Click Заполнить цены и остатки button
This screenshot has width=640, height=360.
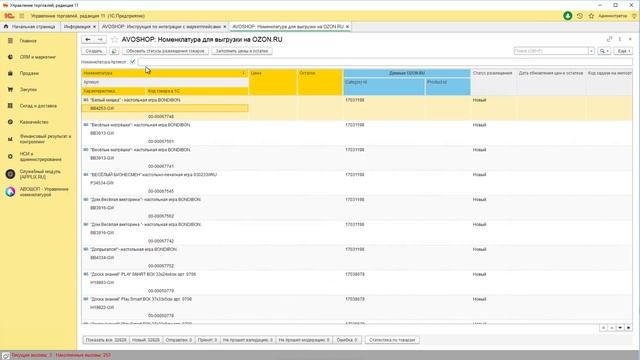click(242, 51)
